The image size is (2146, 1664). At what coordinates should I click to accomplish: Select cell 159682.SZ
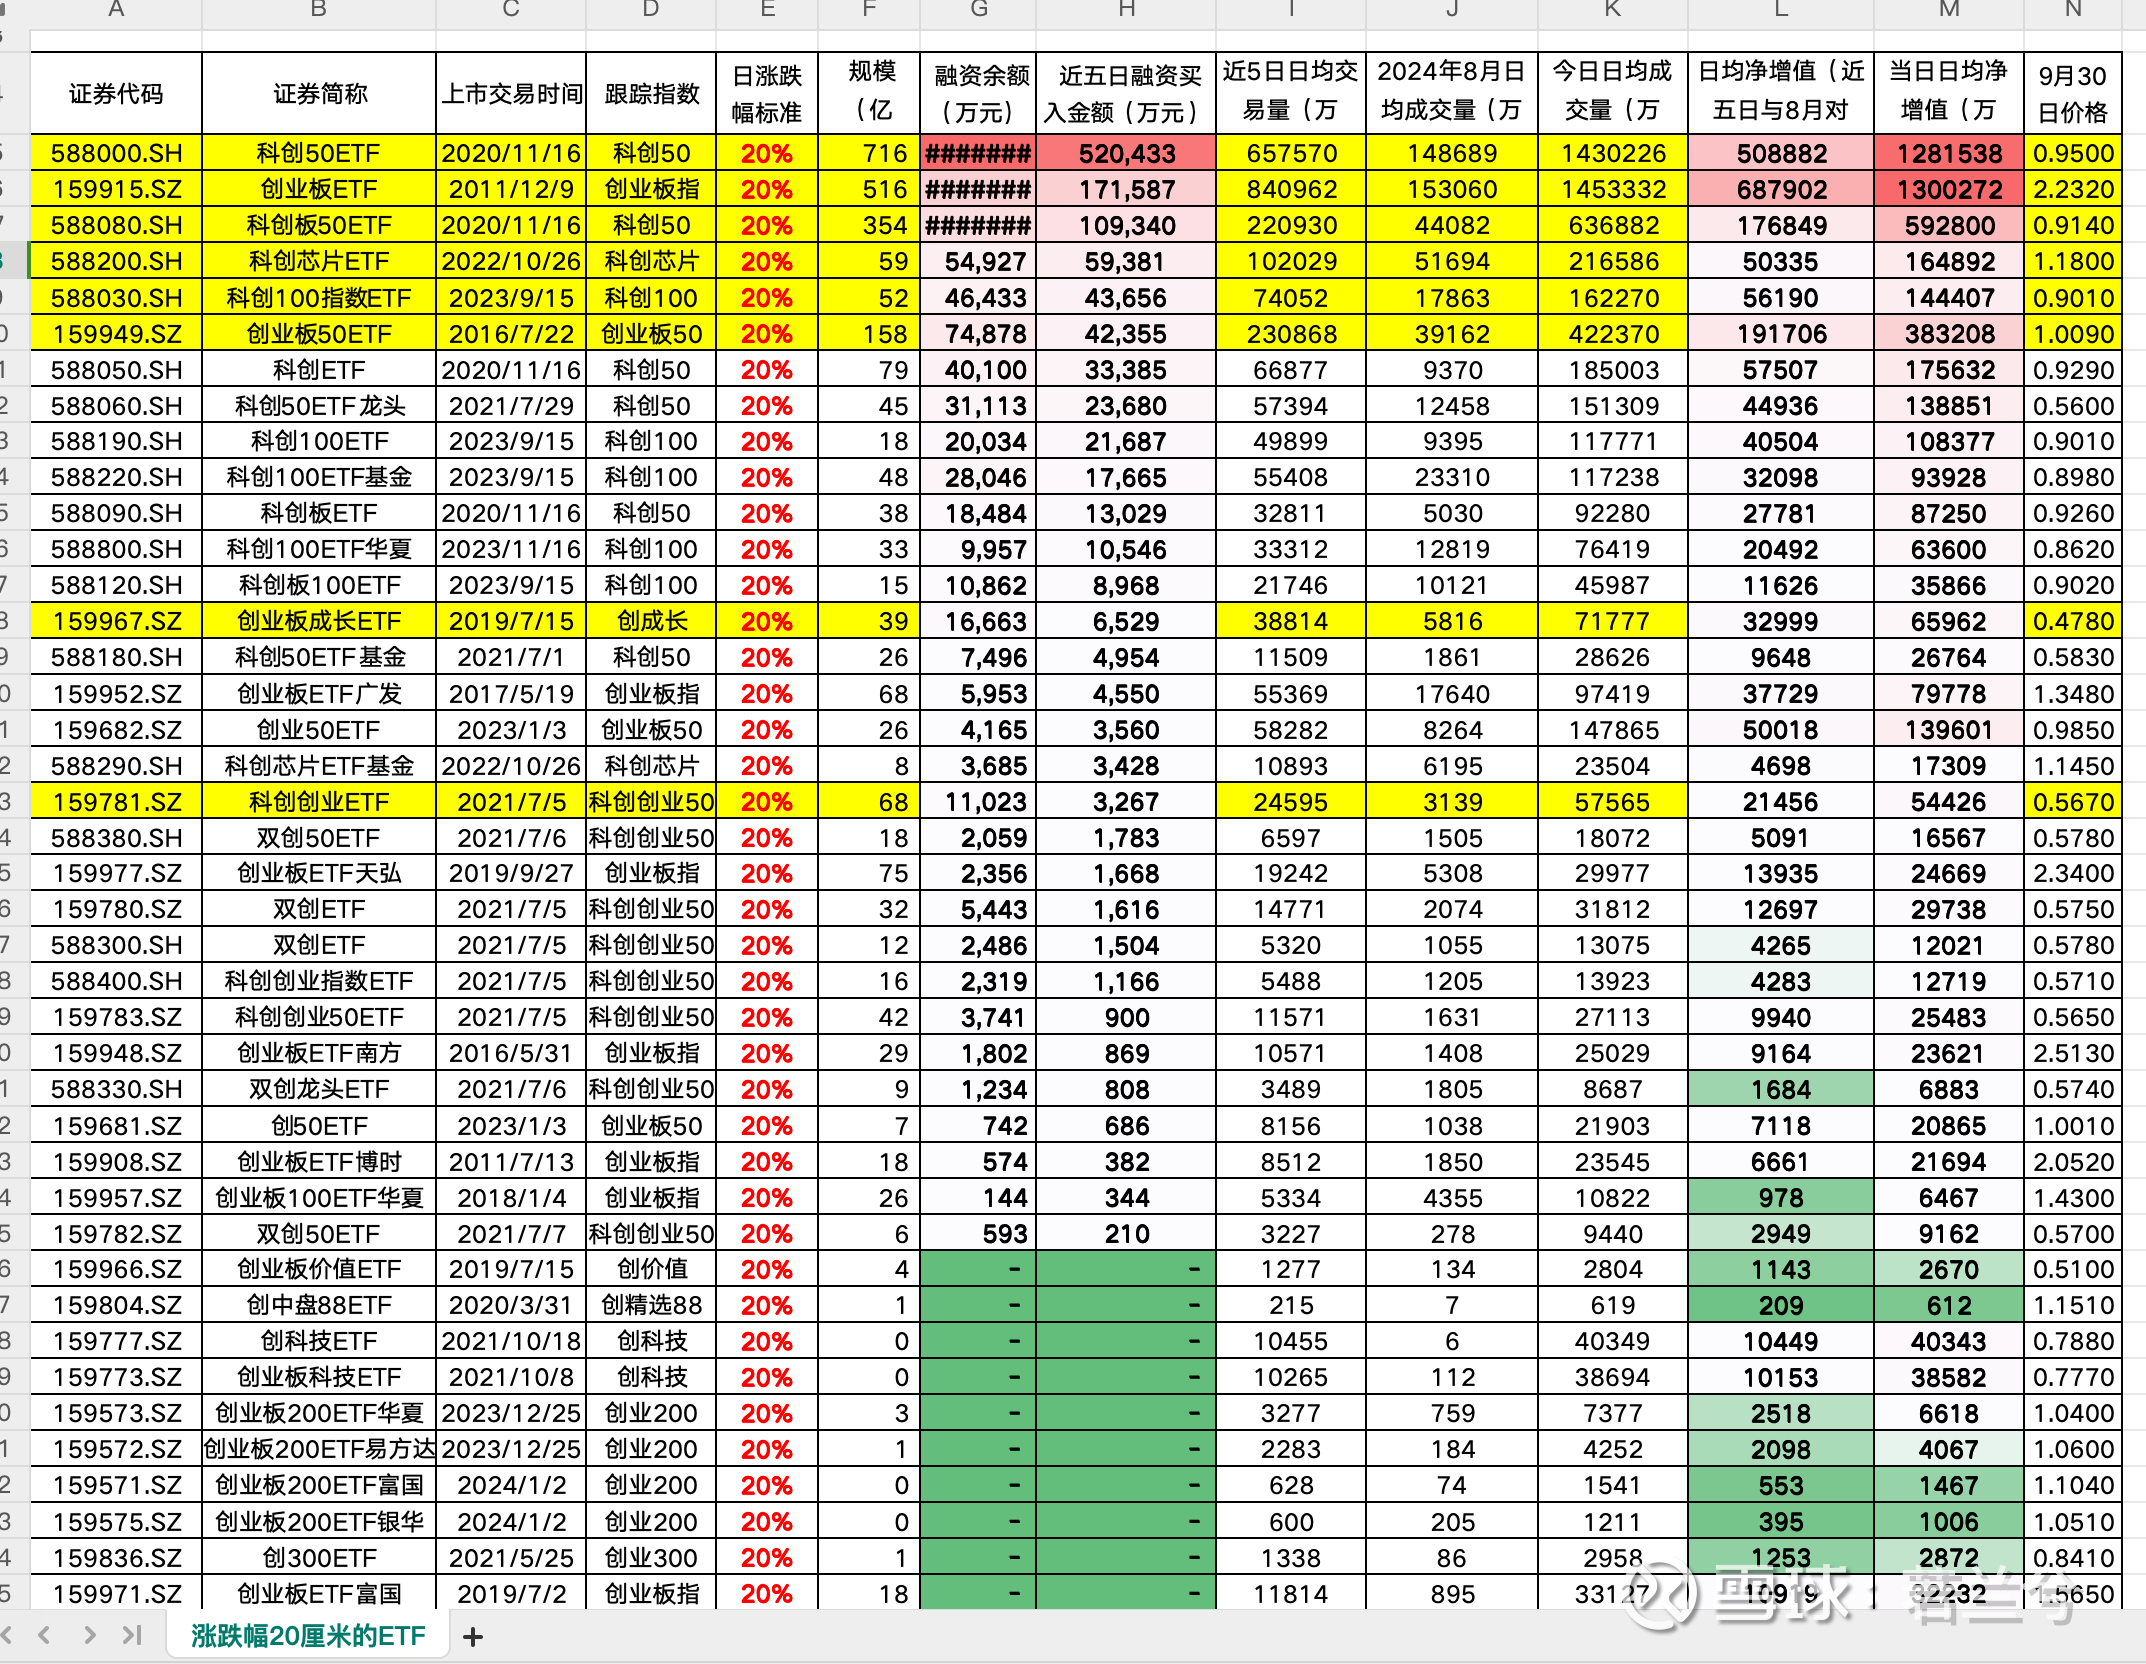116,730
